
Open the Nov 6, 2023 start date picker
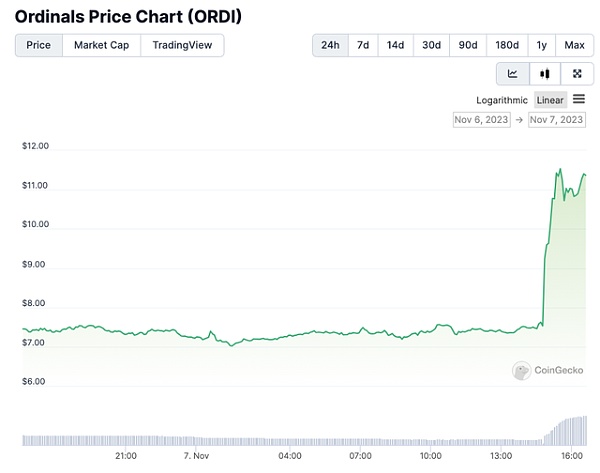[481, 120]
